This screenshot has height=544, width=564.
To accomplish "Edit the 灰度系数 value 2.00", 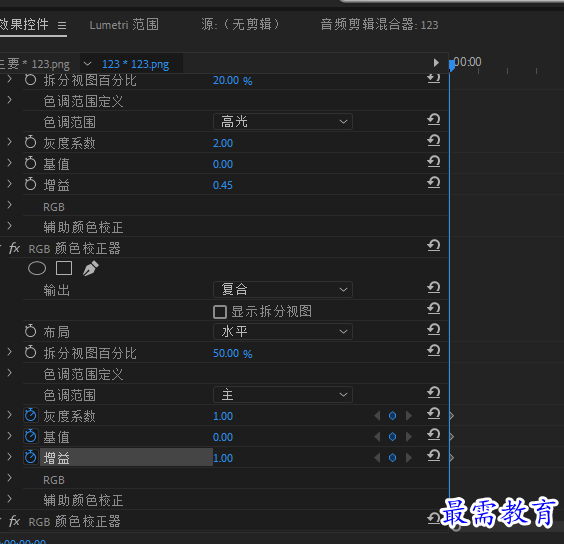I will [223, 143].
